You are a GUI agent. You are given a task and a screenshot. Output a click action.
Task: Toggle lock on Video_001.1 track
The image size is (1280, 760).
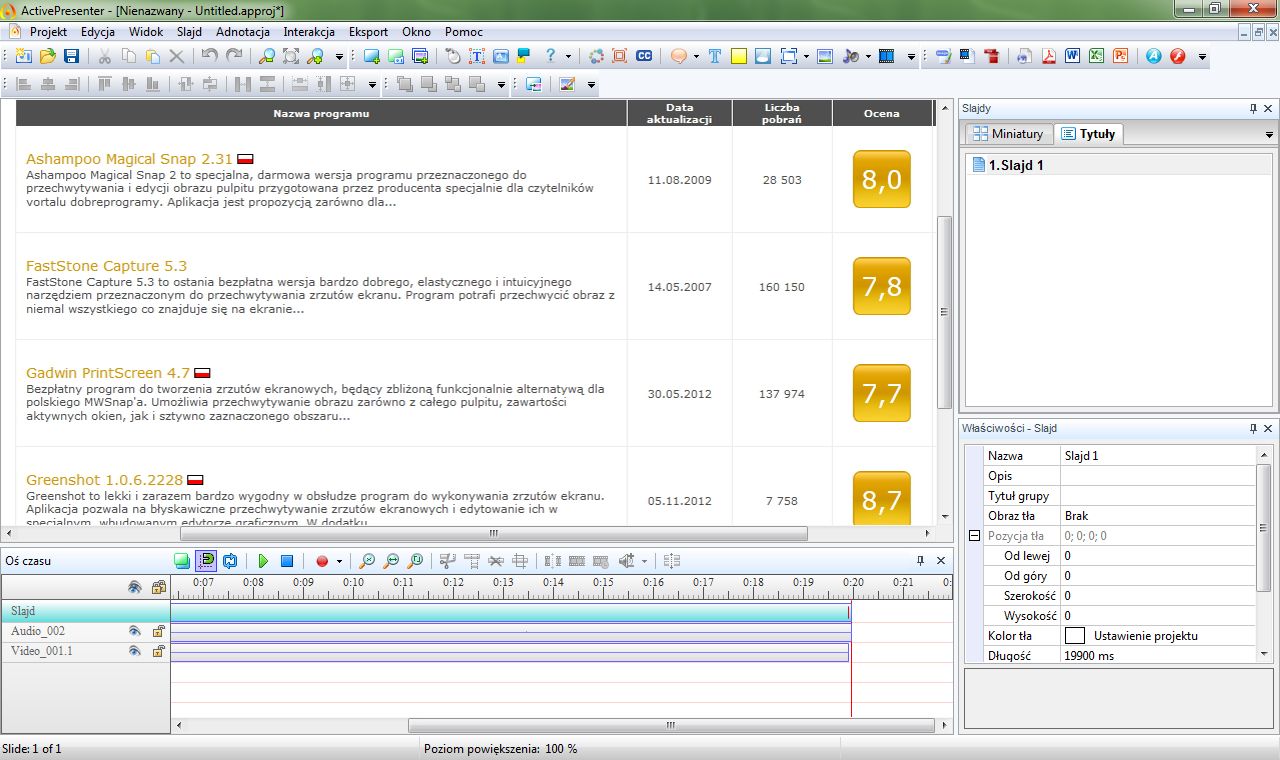pos(158,651)
